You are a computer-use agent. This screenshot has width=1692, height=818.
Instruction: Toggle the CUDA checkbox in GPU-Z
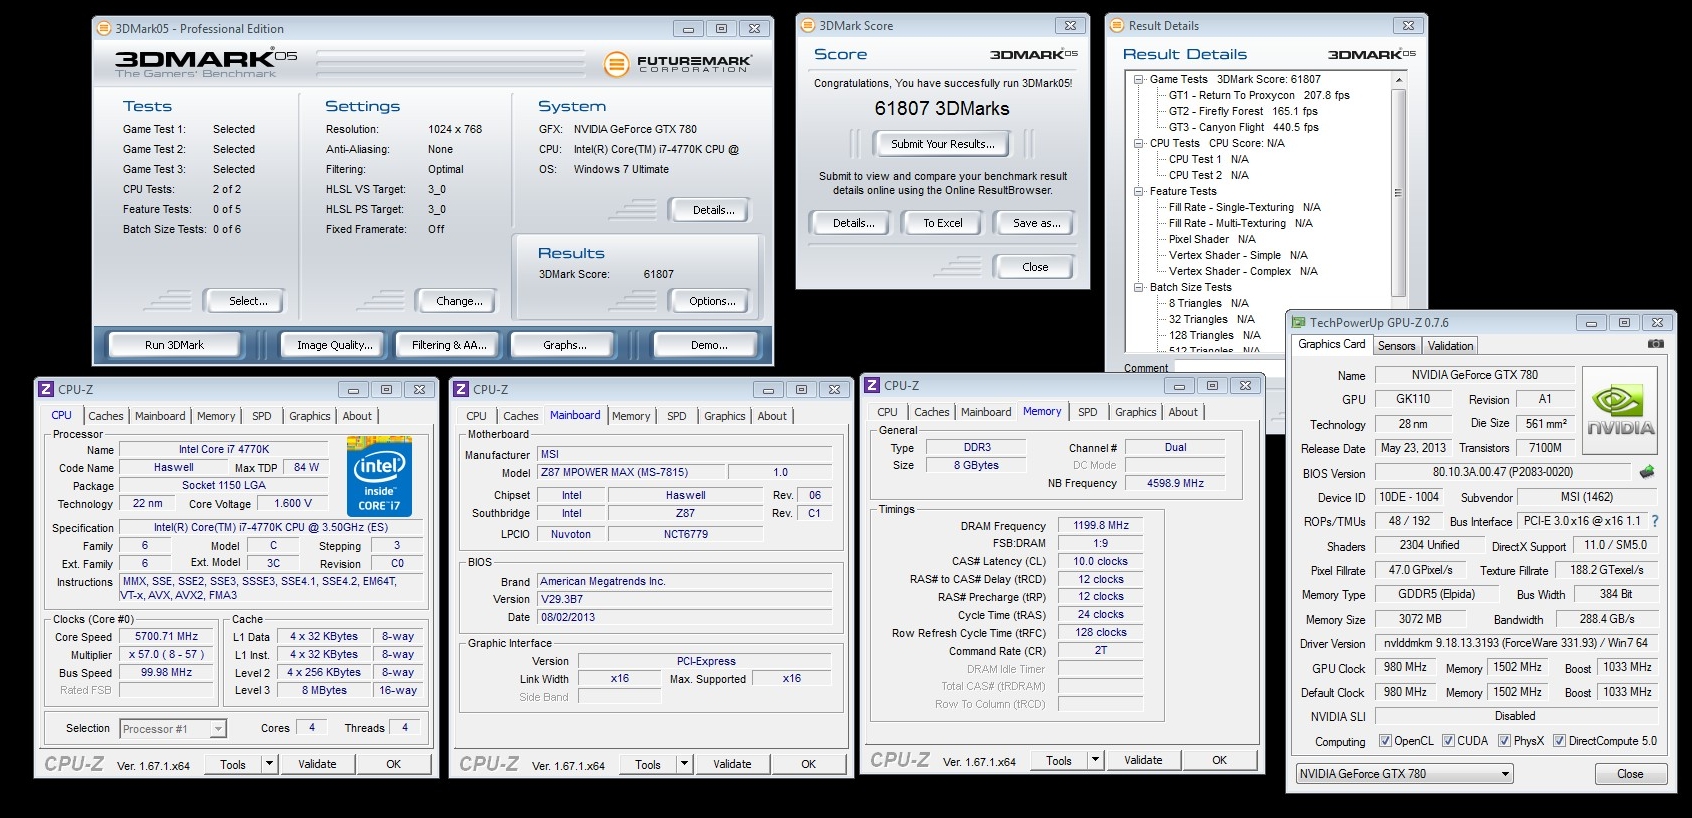pos(1448,741)
